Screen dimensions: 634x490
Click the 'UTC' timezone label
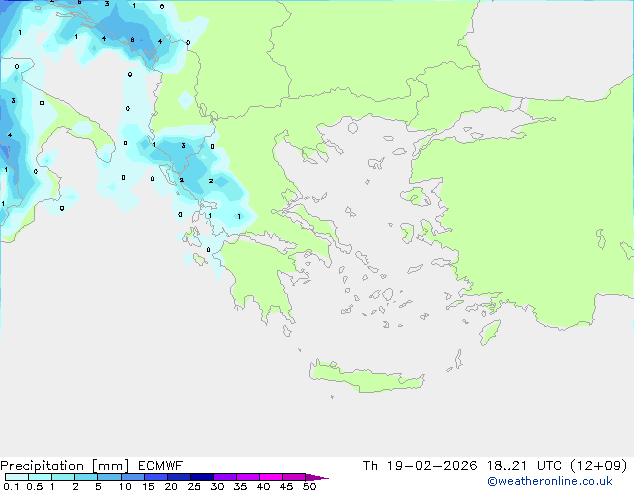[x=549, y=466]
